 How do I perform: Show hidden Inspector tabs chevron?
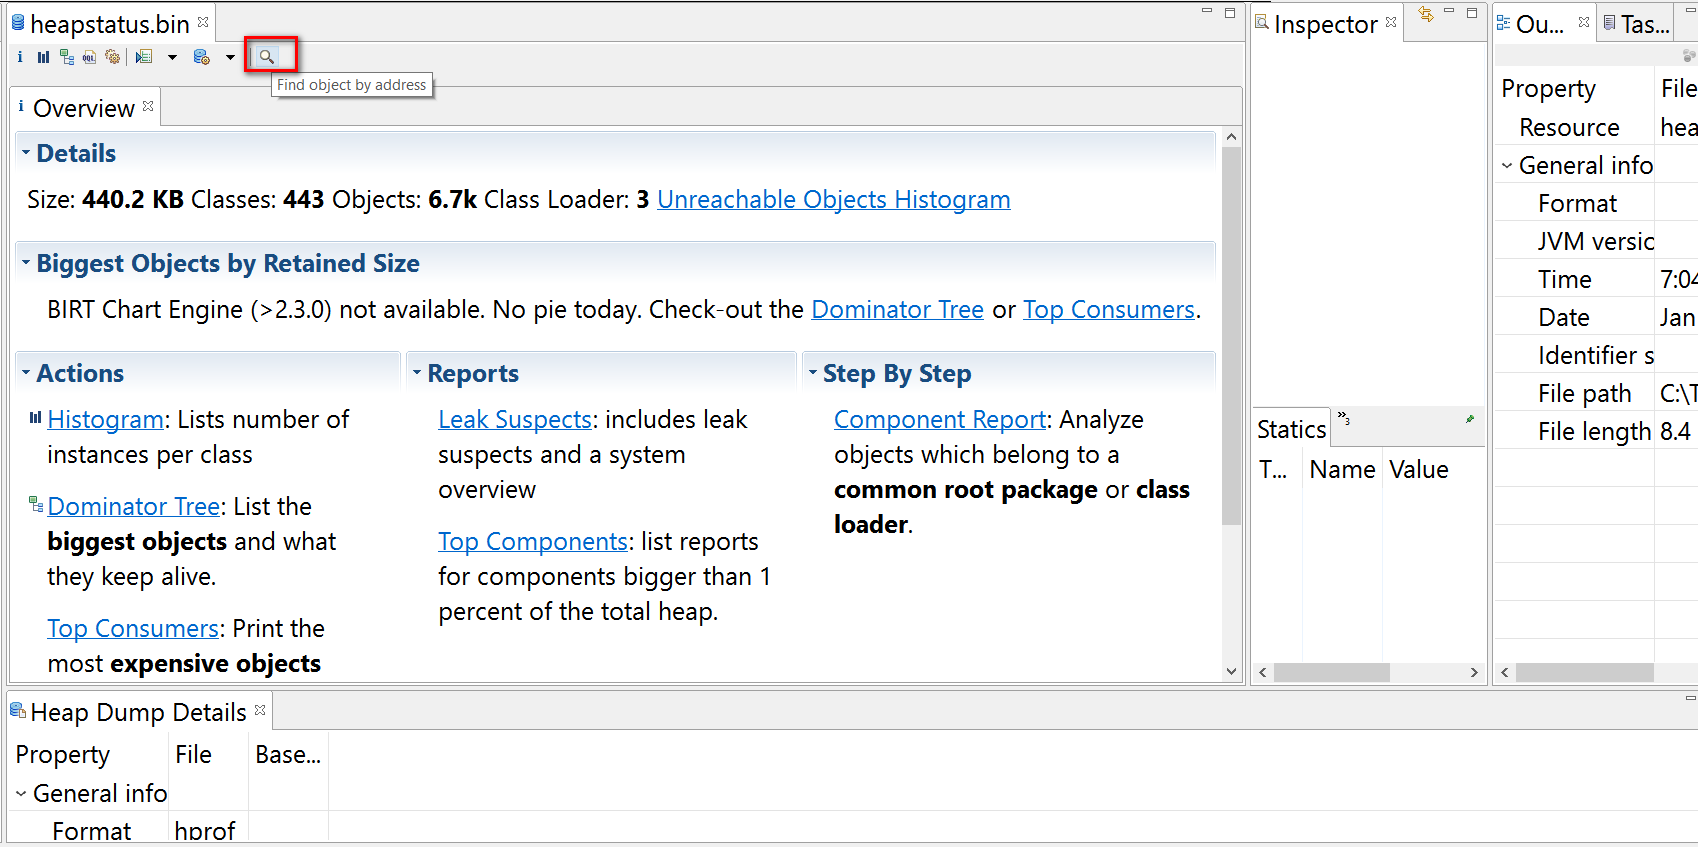tap(1344, 418)
